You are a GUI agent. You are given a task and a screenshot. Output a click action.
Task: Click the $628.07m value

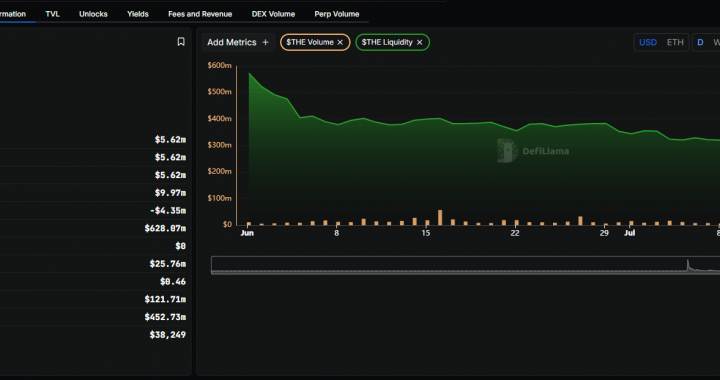[165, 228]
